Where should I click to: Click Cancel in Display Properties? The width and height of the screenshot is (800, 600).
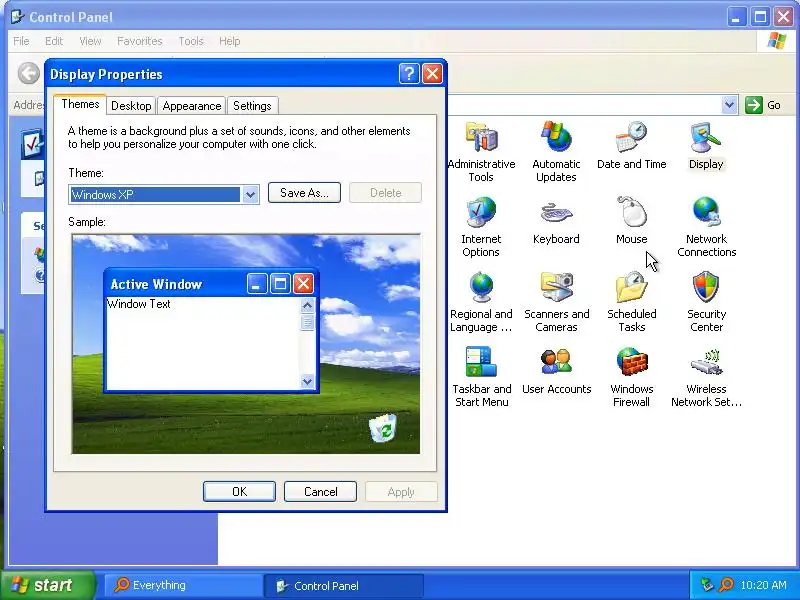click(320, 491)
